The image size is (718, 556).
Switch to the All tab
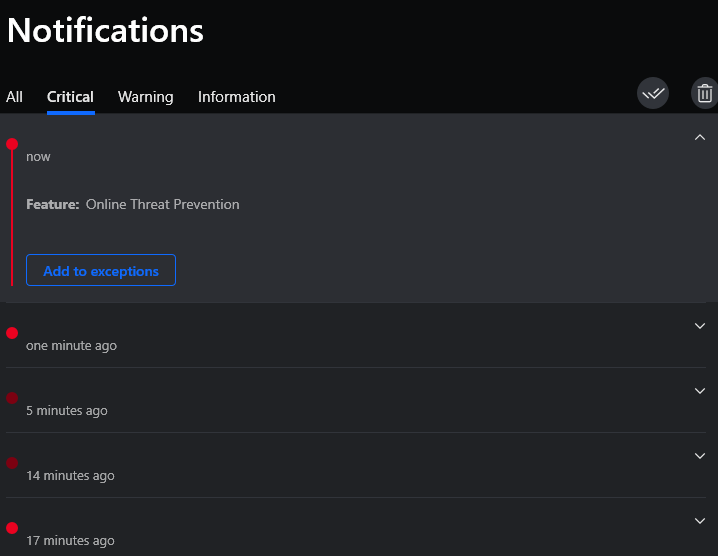click(14, 97)
